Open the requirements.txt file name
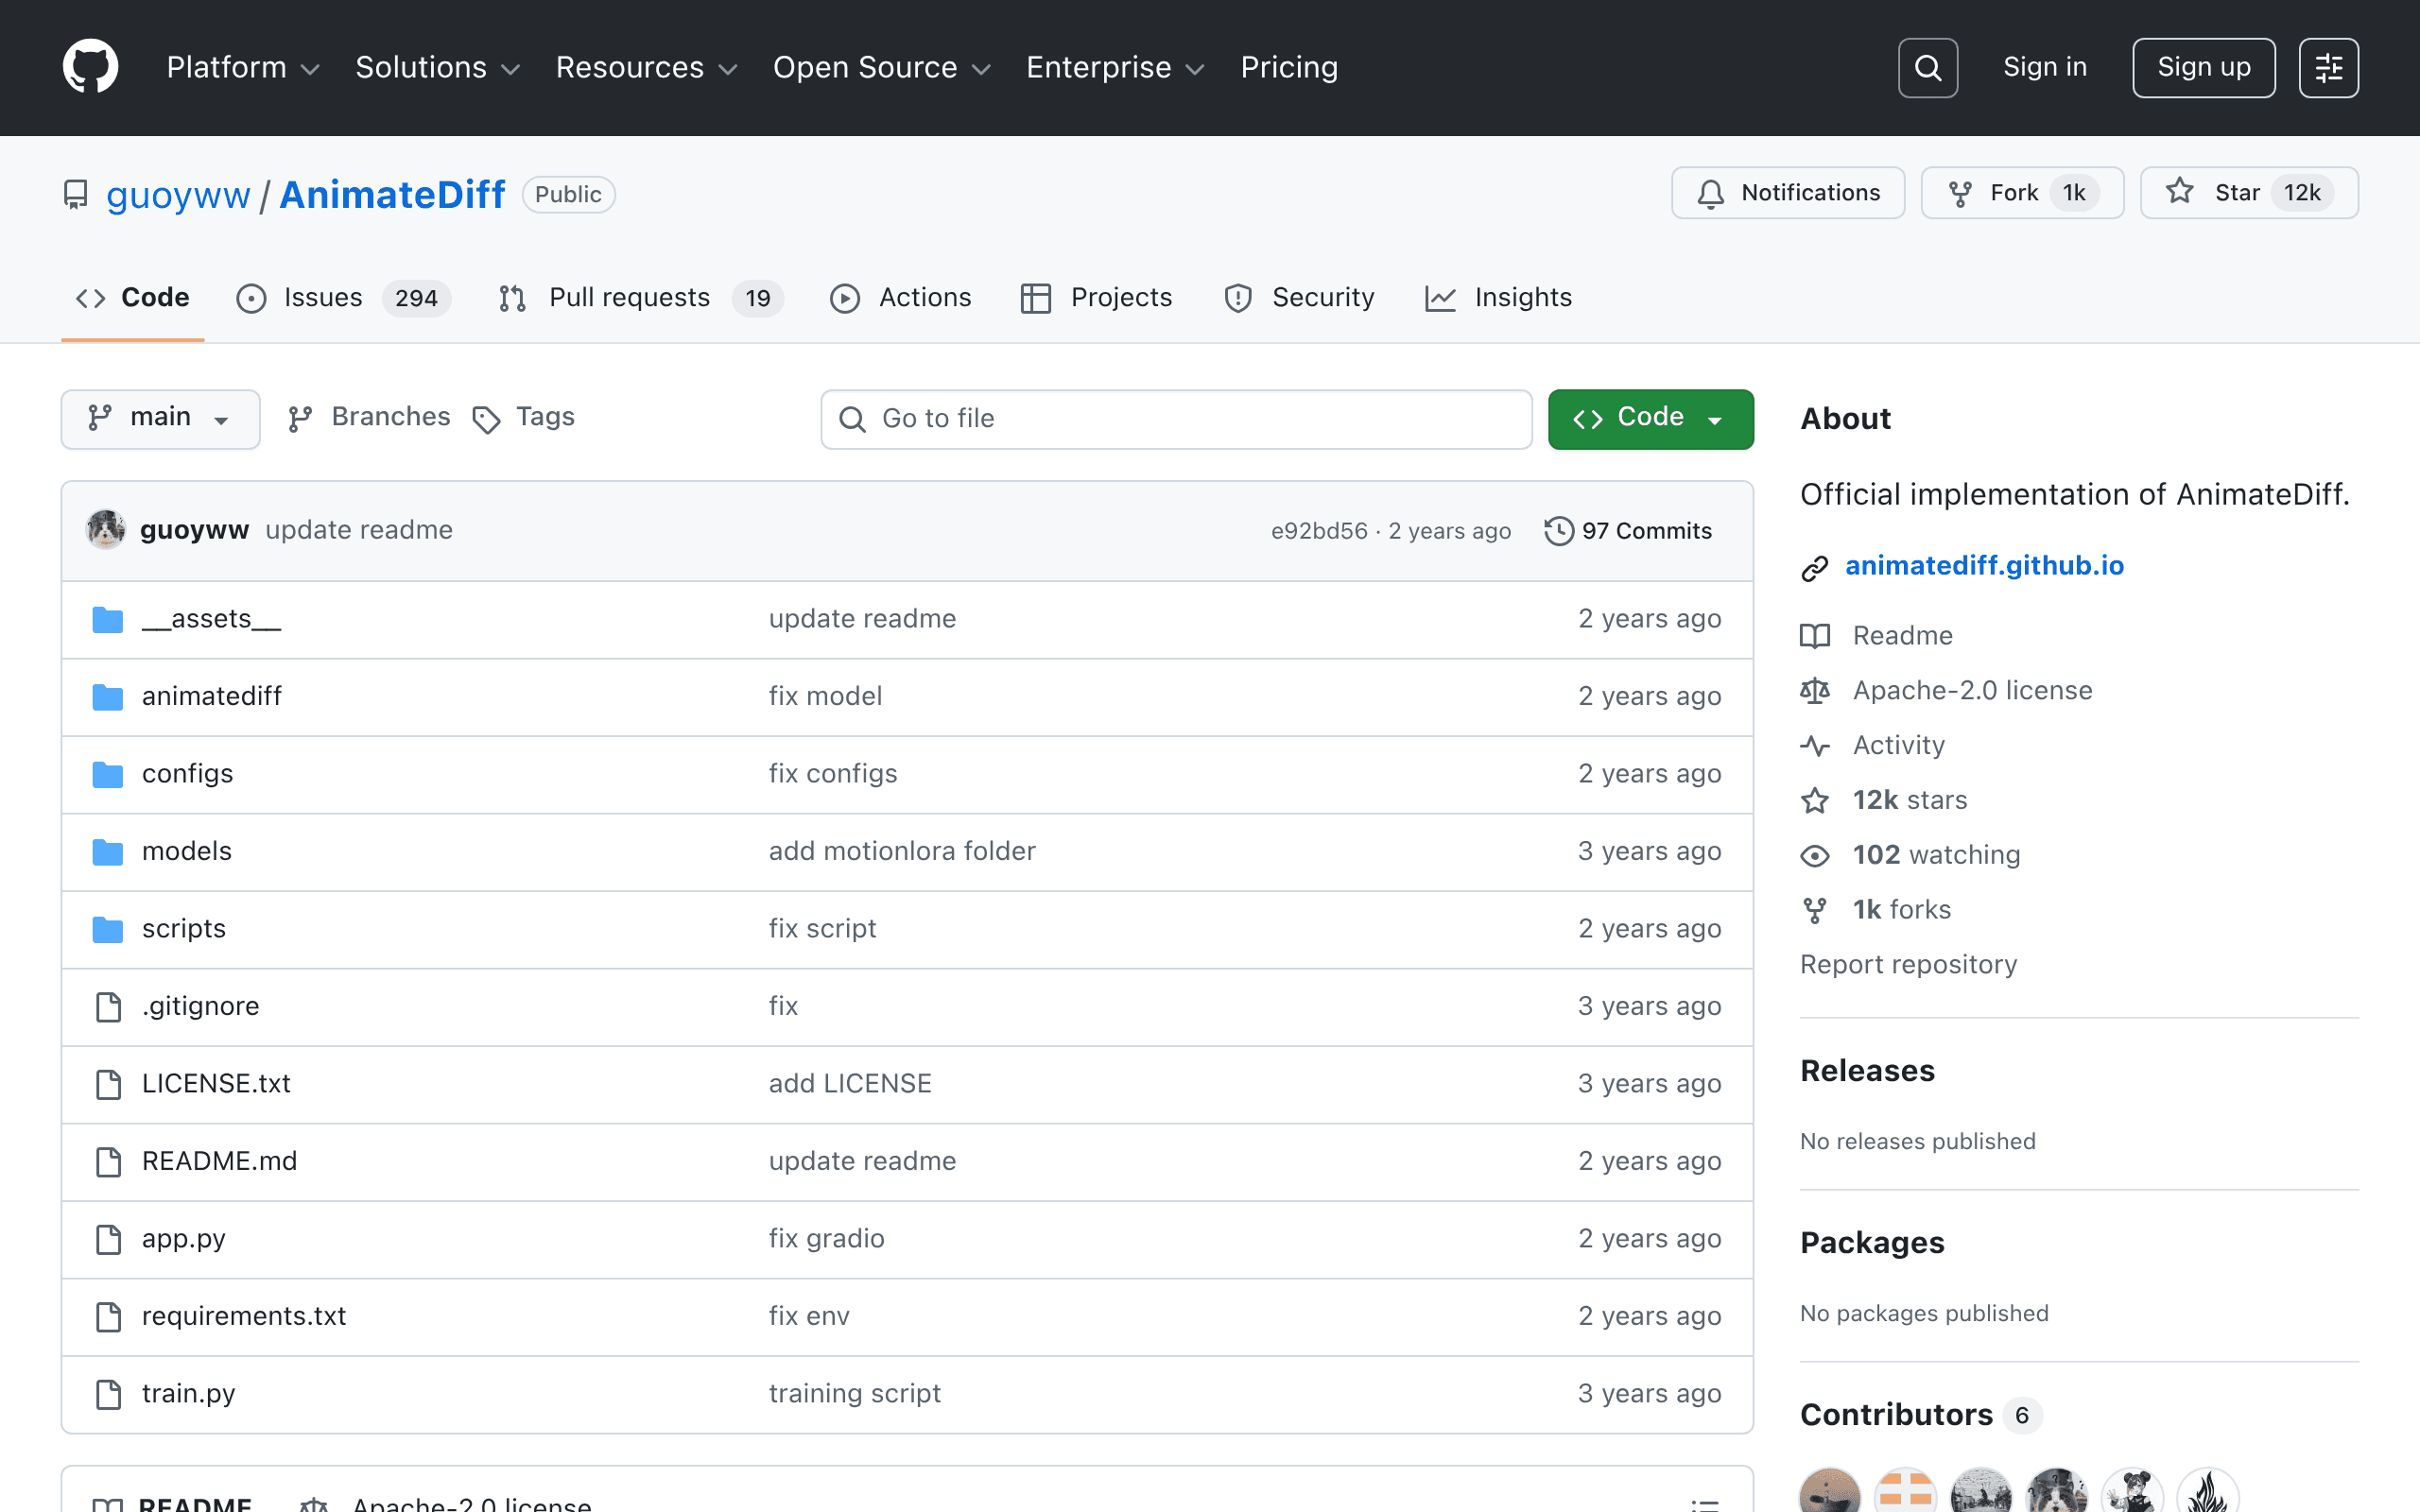The image size is (2420, 1512). point(244,1316)
